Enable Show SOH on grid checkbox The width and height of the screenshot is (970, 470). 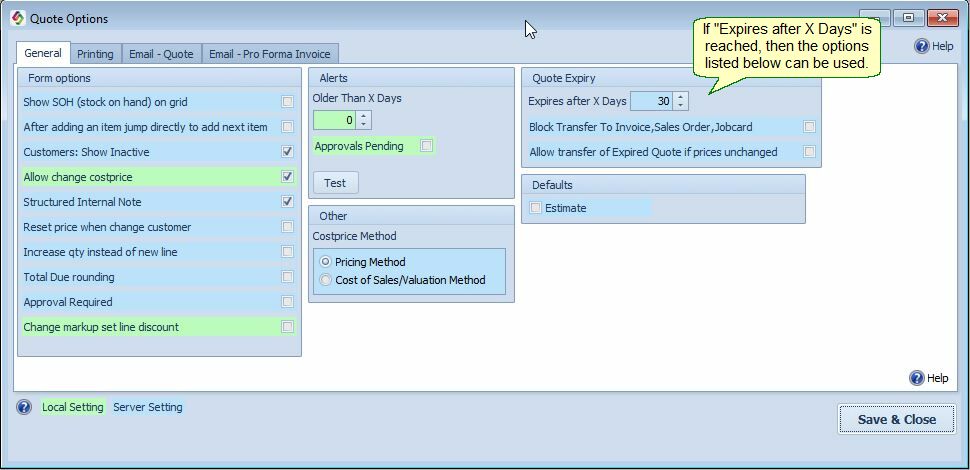point(287,102)
